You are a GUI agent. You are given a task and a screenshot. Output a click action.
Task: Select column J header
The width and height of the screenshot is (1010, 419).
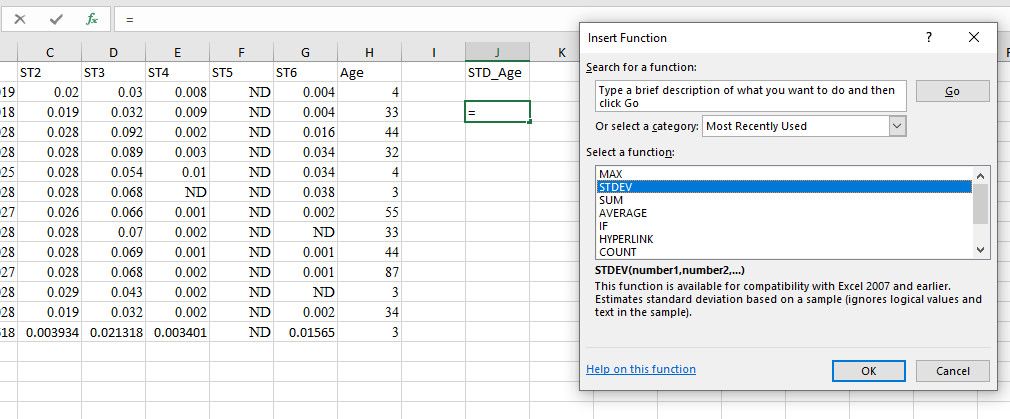coord(497,53)
